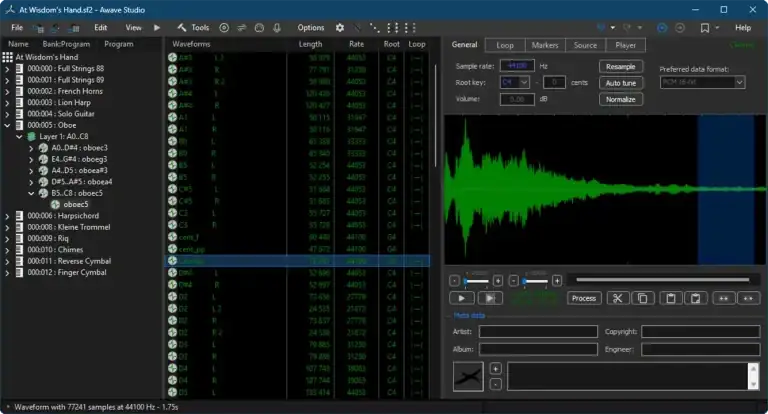768x414 pixels.
Task: Click the Artist input field
Action: (538, 332)
